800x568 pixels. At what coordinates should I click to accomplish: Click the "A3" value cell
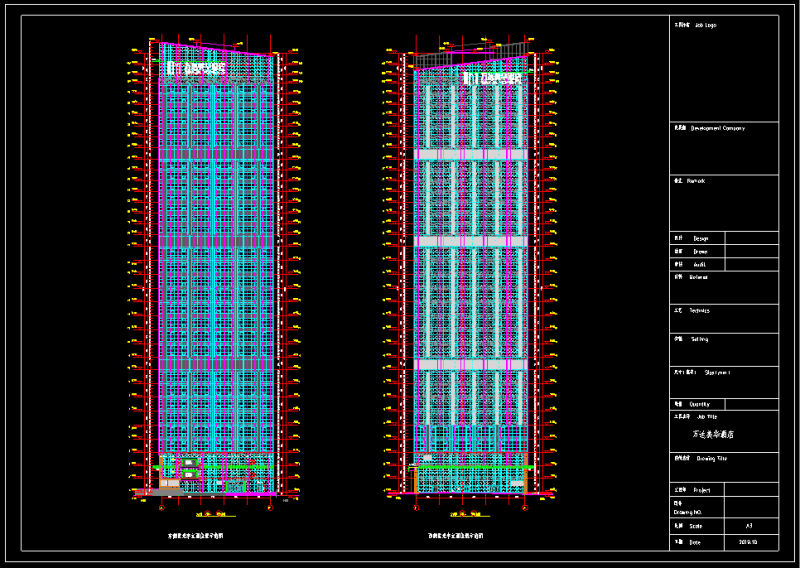(x=752, y=526)
